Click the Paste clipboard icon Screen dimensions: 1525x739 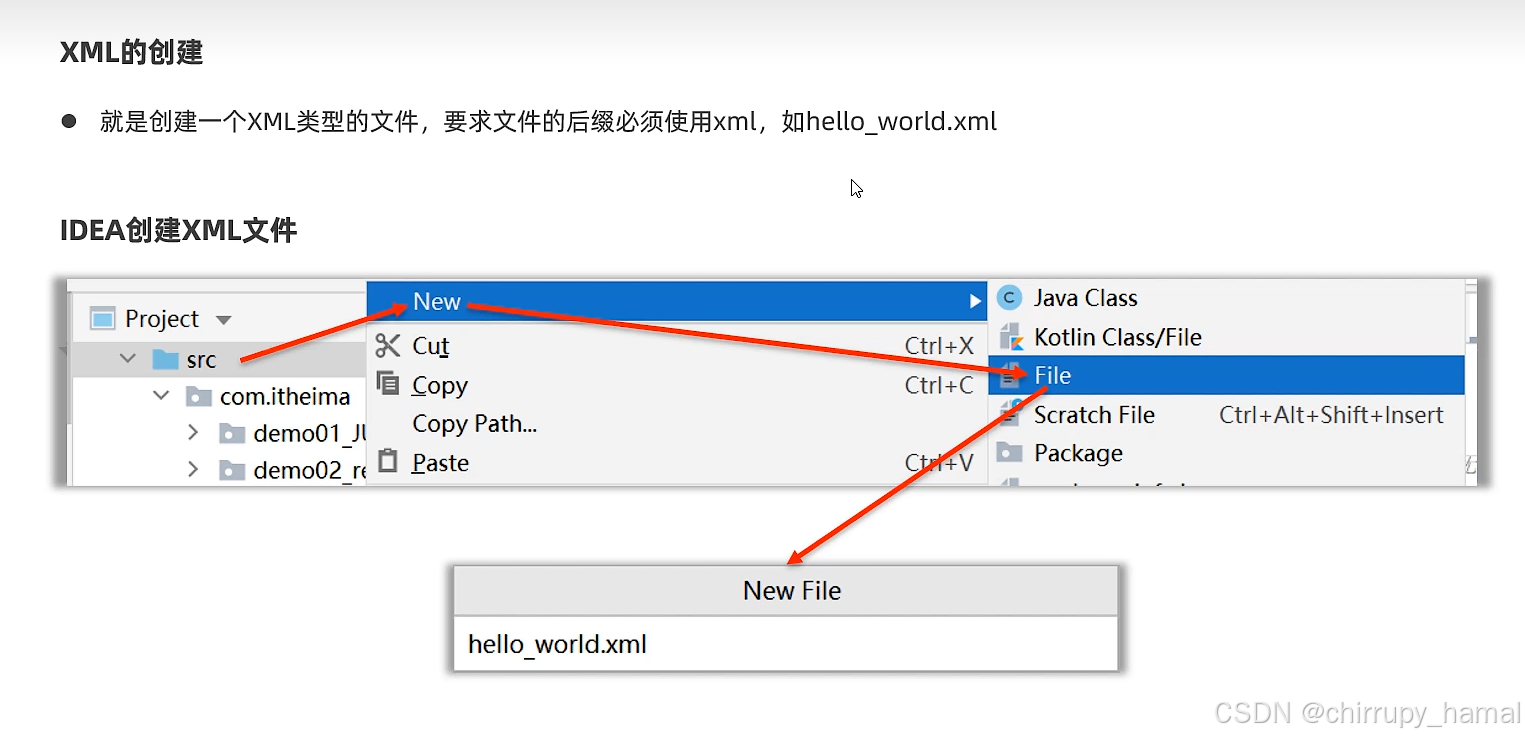click(x=388, y=462)
